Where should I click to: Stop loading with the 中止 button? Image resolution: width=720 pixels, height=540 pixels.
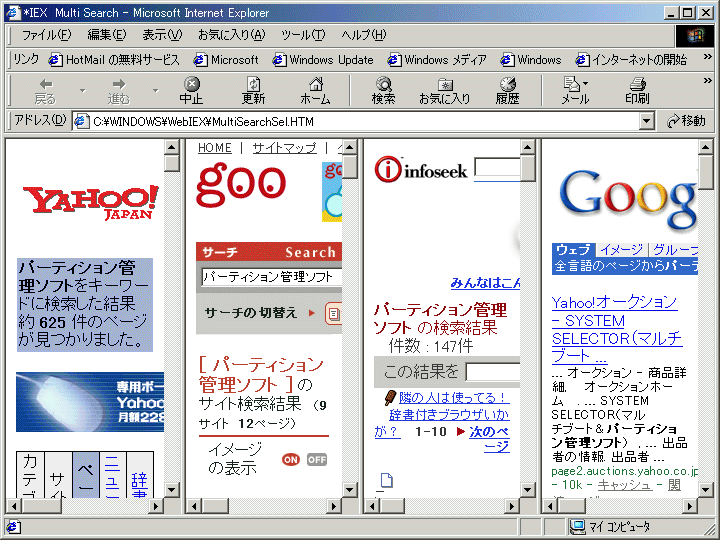point(191,91)
